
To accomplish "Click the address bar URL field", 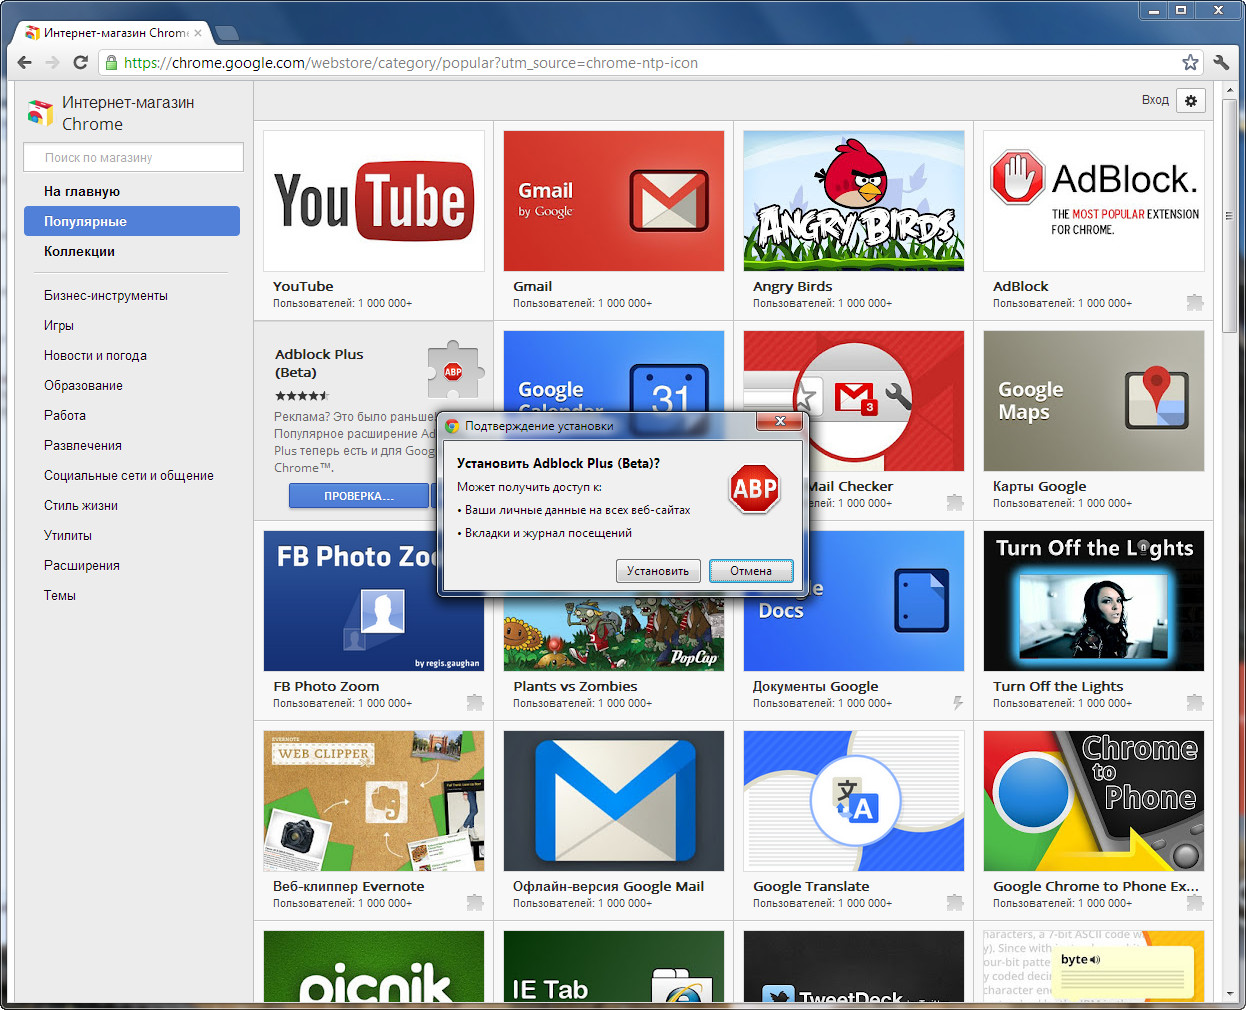I will pyautogui.click(x=640, y=62).
